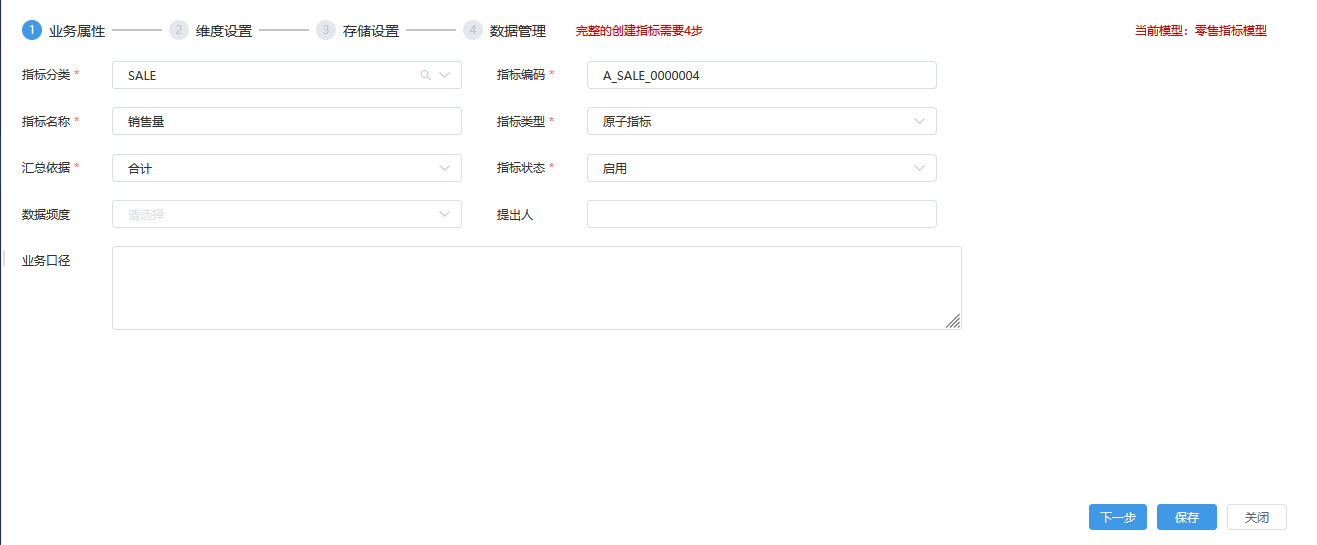Viewport: 1317px width, 545px height.
Task: Select step 2 维度设置
Action: [210, 30]
